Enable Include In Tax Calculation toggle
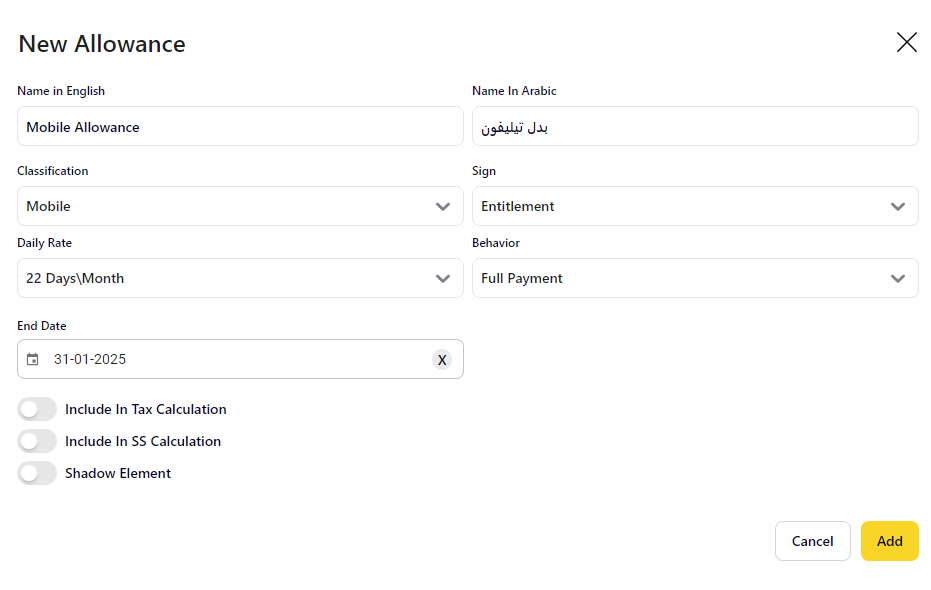The image size is (931, 590). click(37, 409)
